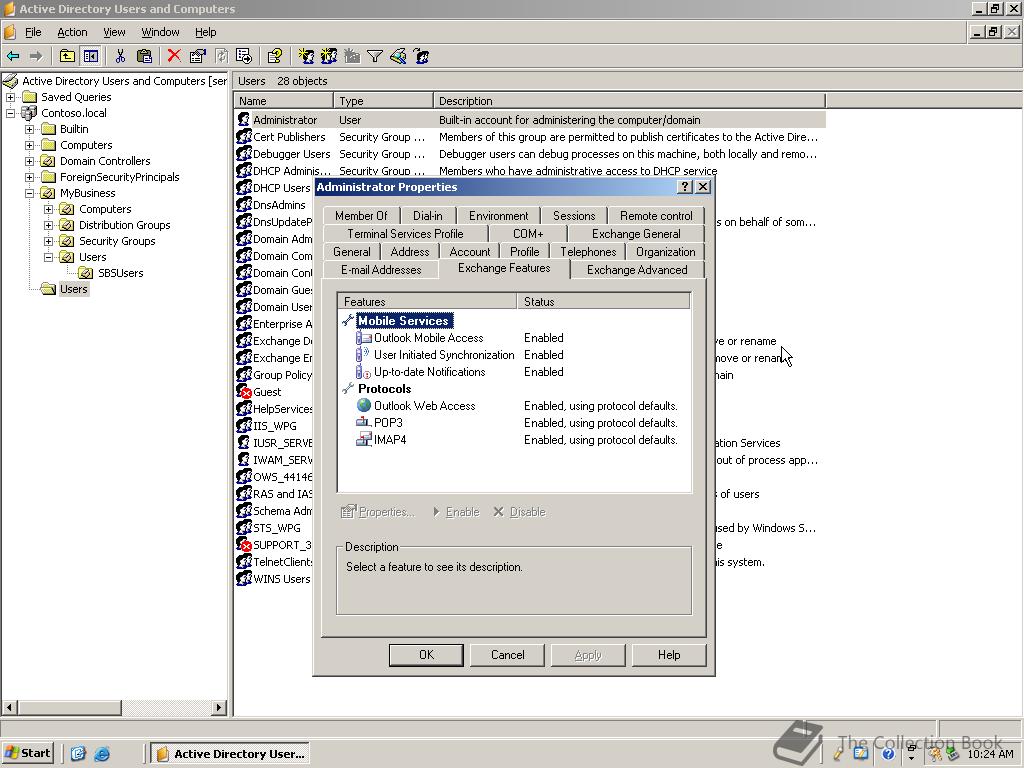Click the Internet Explorer quick launch icon

coord(102,754)
